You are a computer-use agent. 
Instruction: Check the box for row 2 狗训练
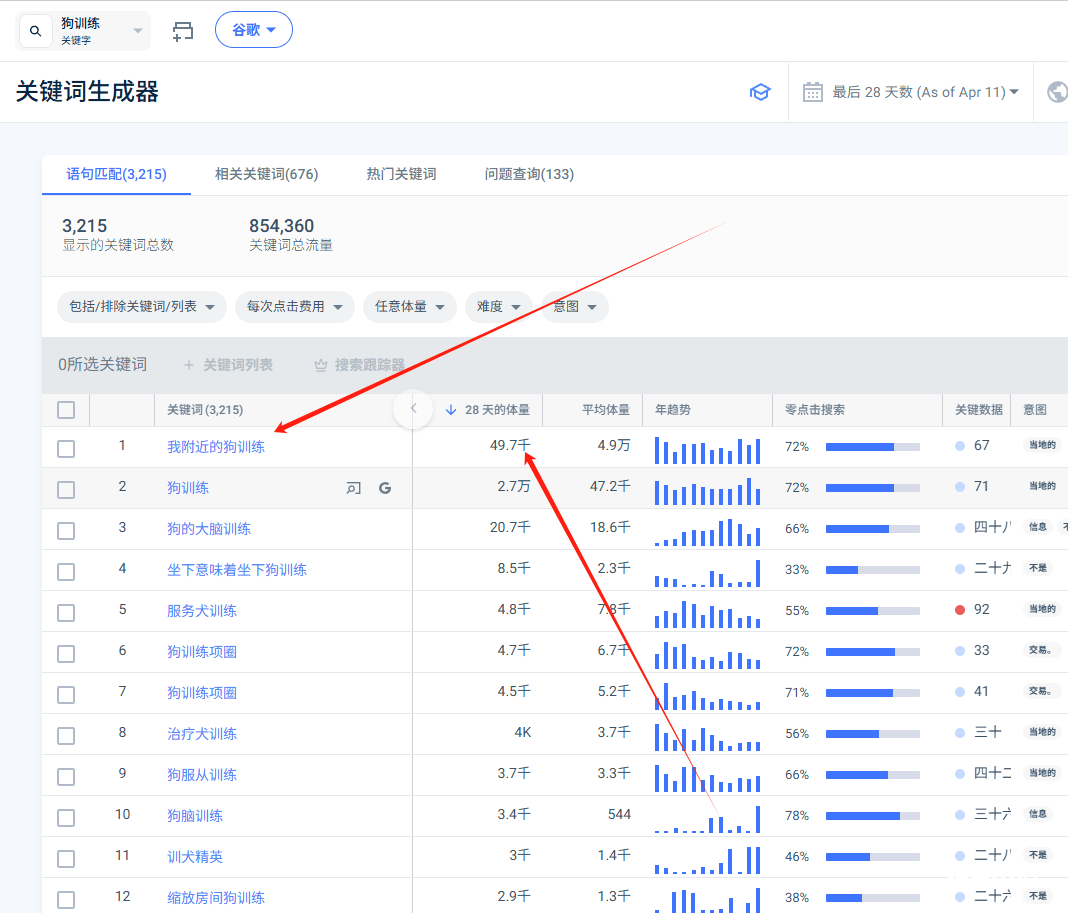coord(66,490)
